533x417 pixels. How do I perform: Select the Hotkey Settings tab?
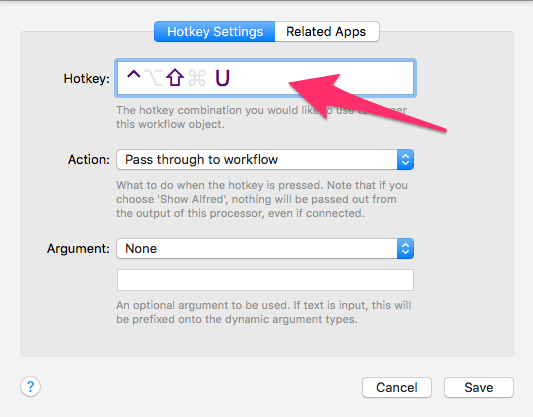[x=214, y=32]
